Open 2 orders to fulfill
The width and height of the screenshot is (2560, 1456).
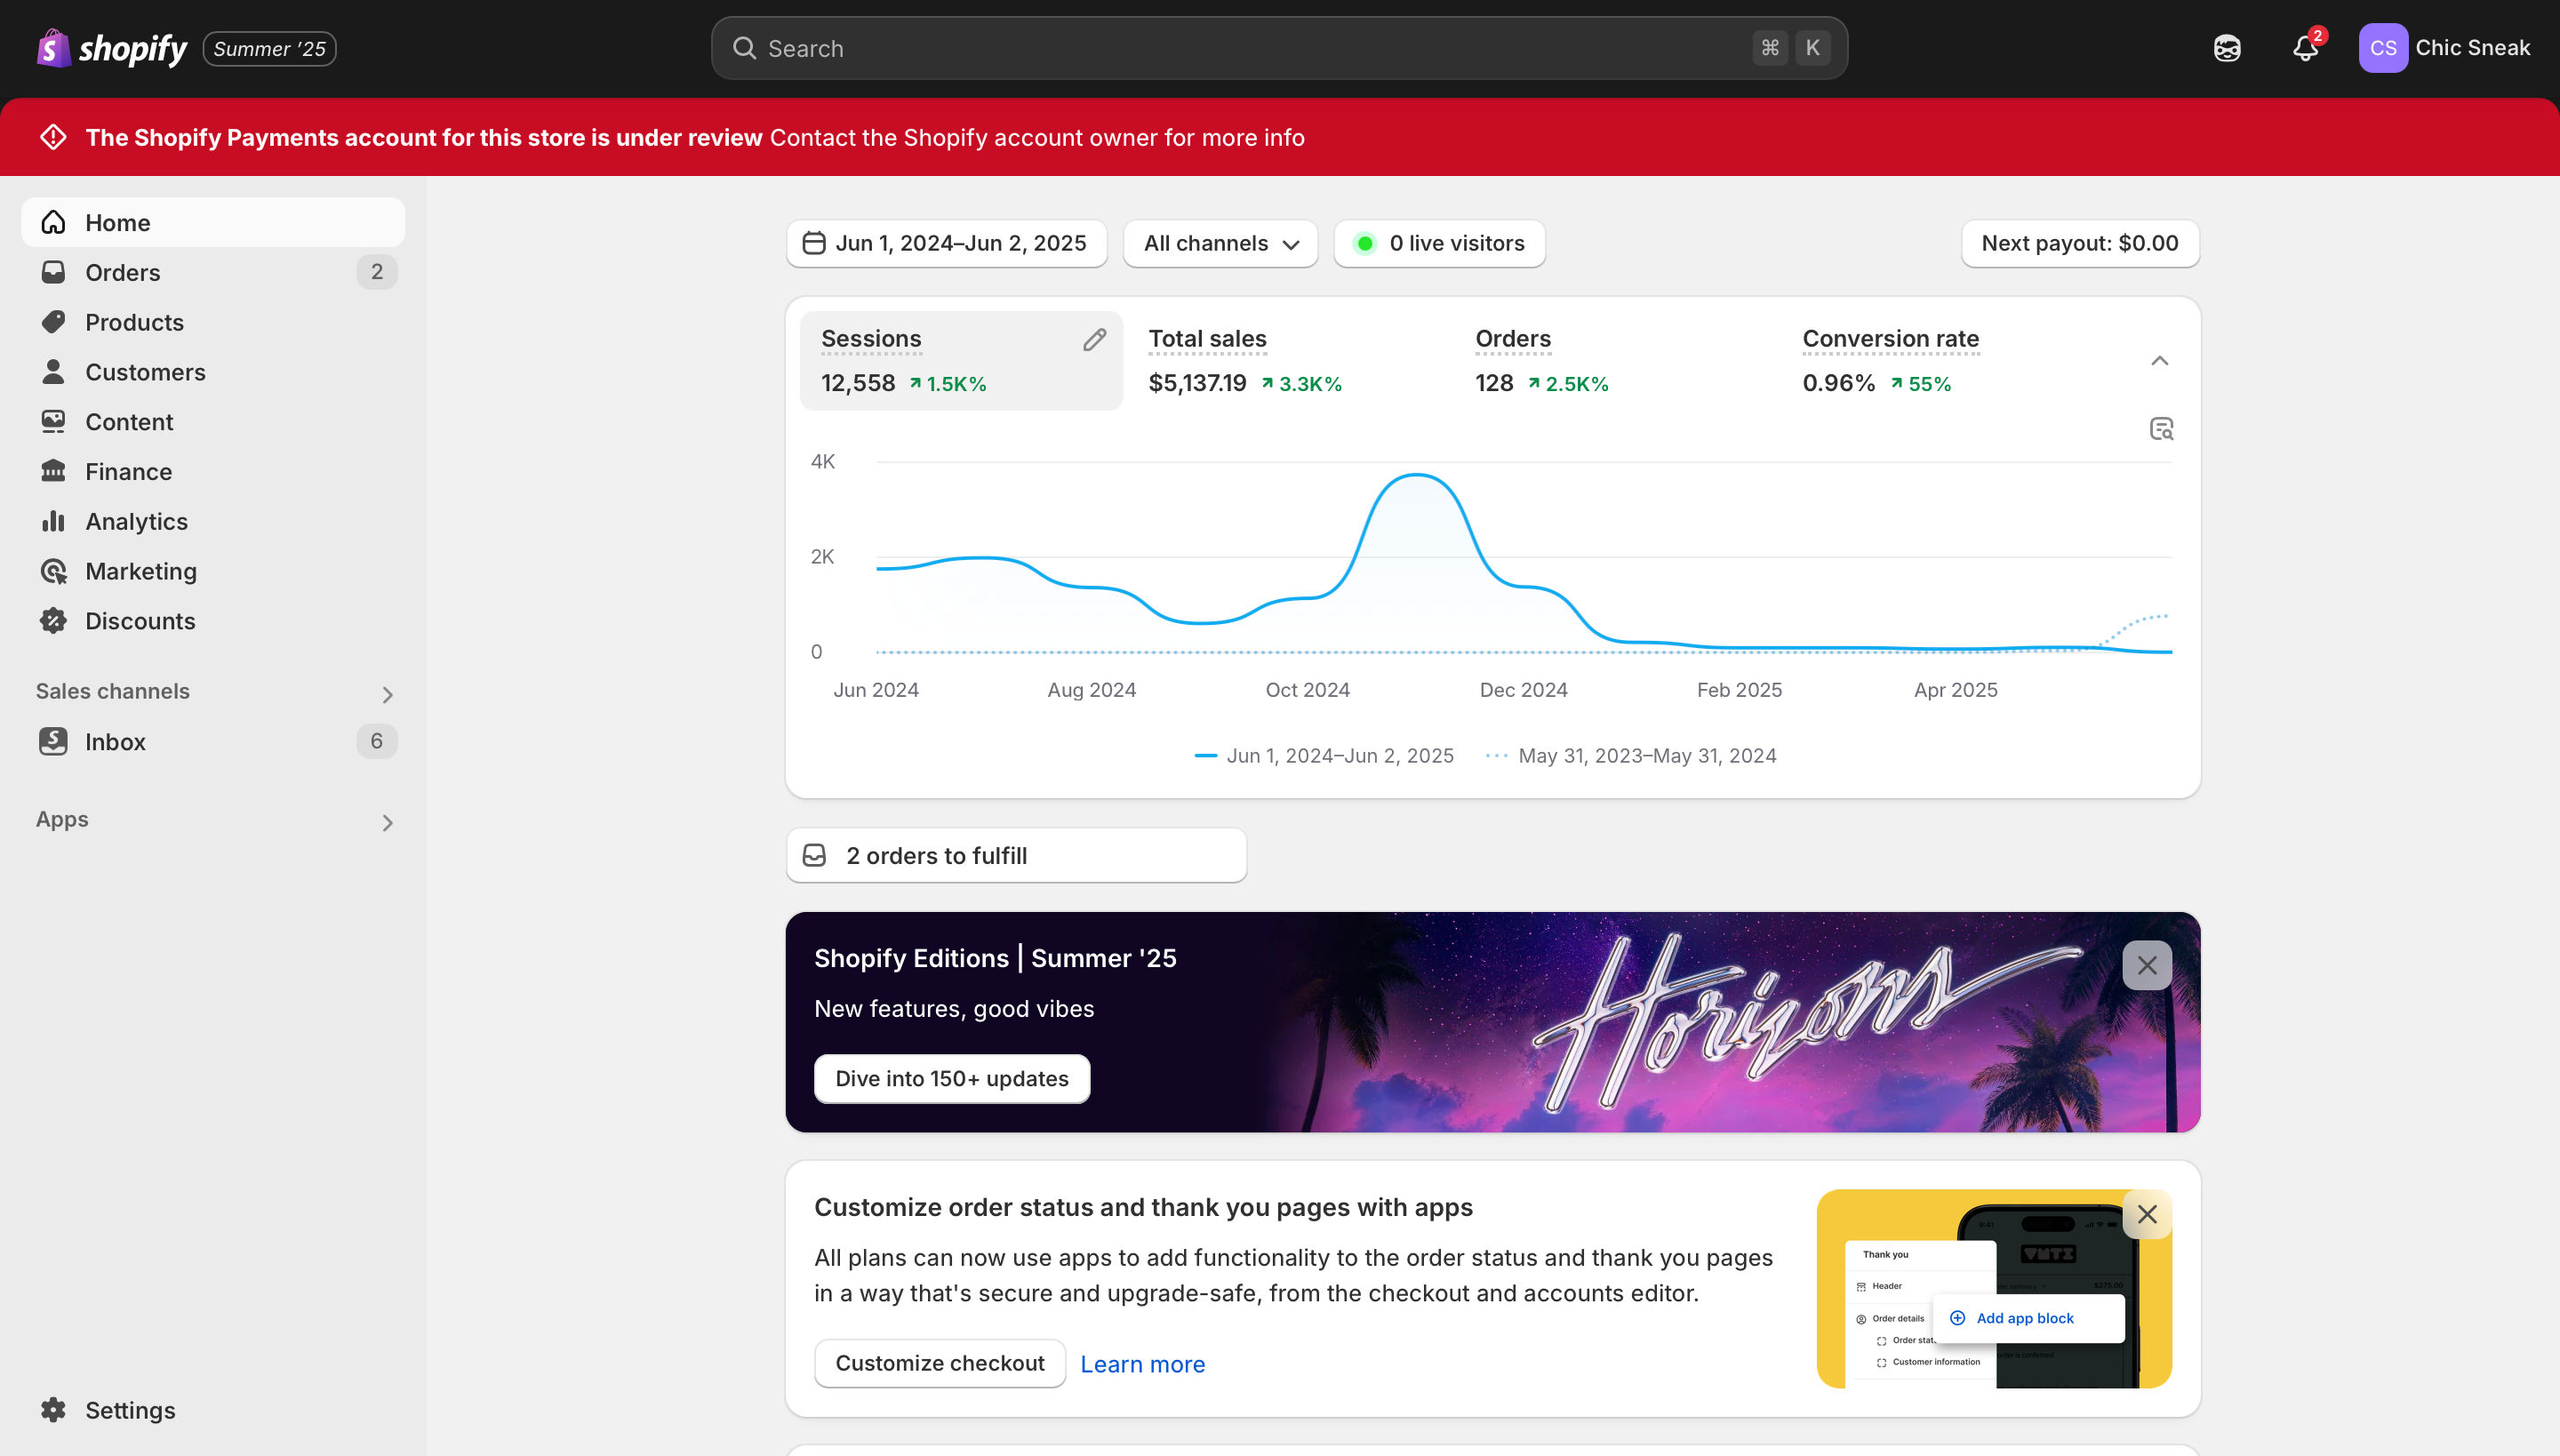coord(1016,855)
